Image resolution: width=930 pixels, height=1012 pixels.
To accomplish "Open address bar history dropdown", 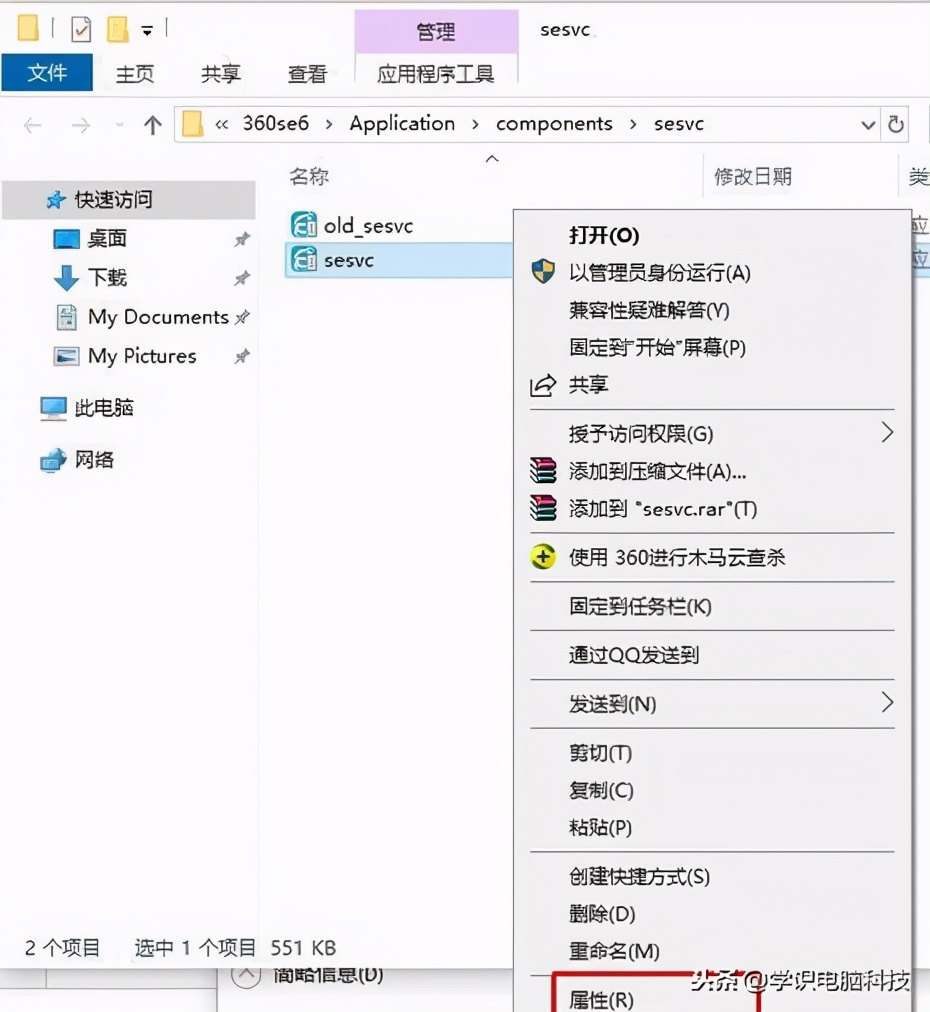I will click(868, 125).
